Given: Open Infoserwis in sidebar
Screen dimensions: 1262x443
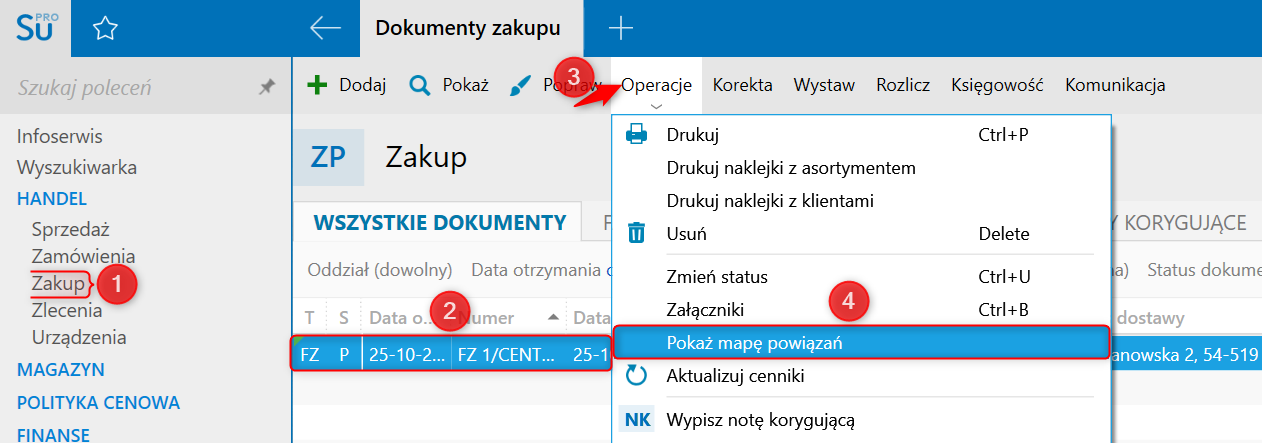Looking at the screenshot, I should [x=59, y=136].
